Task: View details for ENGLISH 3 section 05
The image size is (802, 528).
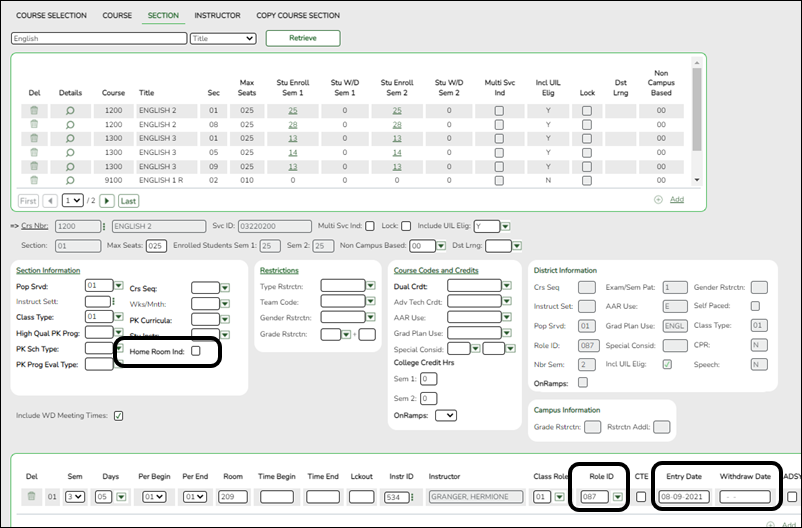Action: (70, 152)
